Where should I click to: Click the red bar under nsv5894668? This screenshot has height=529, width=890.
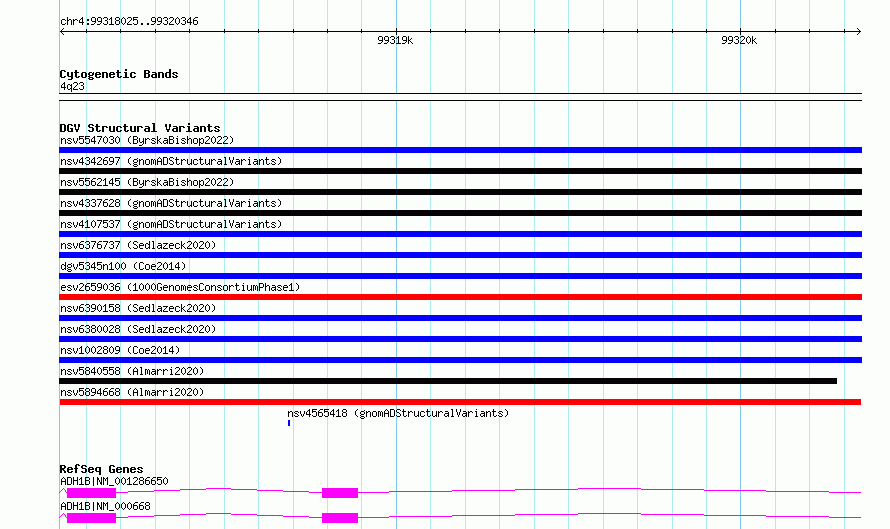tap(460, 402)
